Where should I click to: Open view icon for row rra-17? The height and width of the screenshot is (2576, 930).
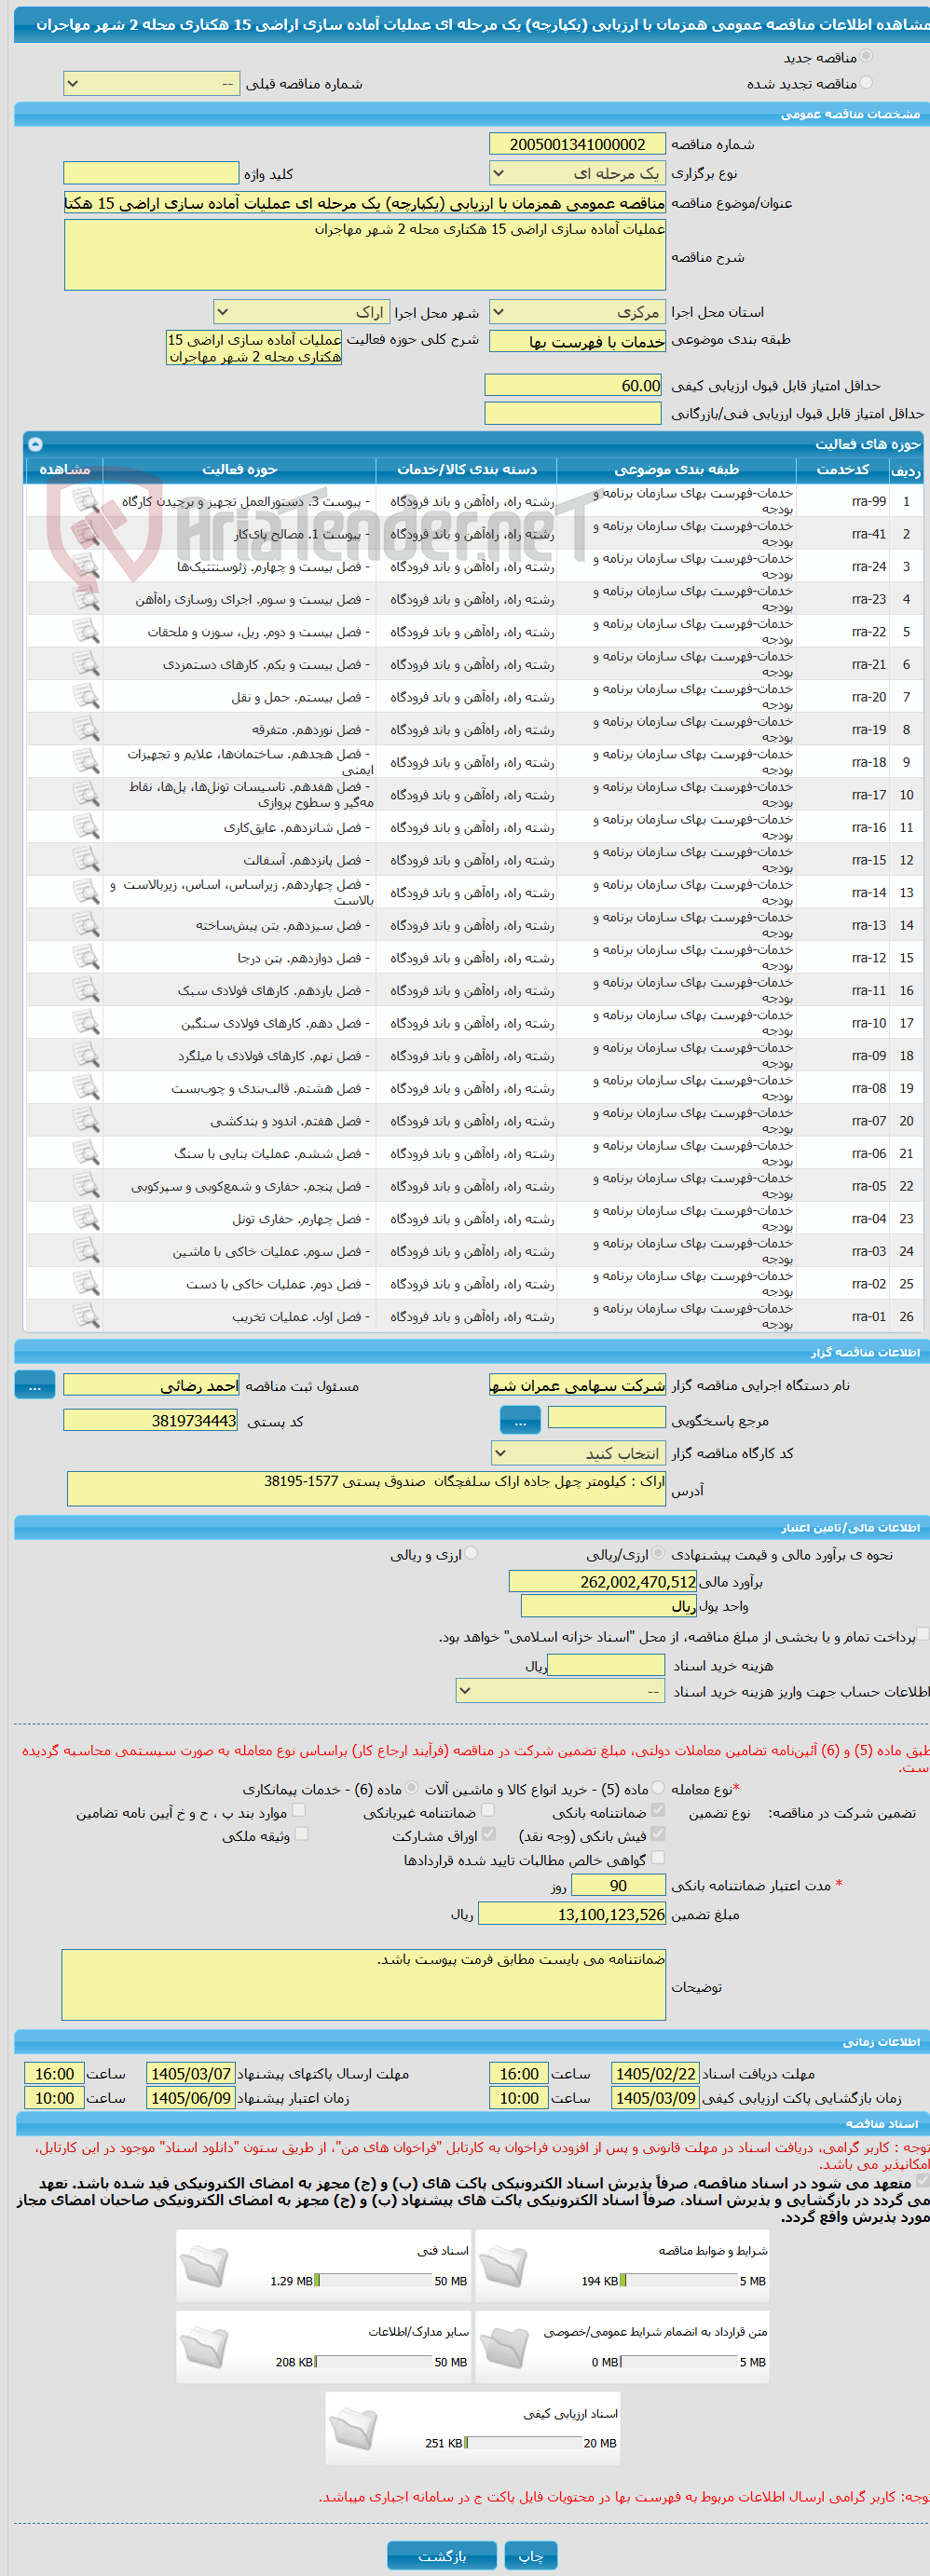(x=86, y=795)
